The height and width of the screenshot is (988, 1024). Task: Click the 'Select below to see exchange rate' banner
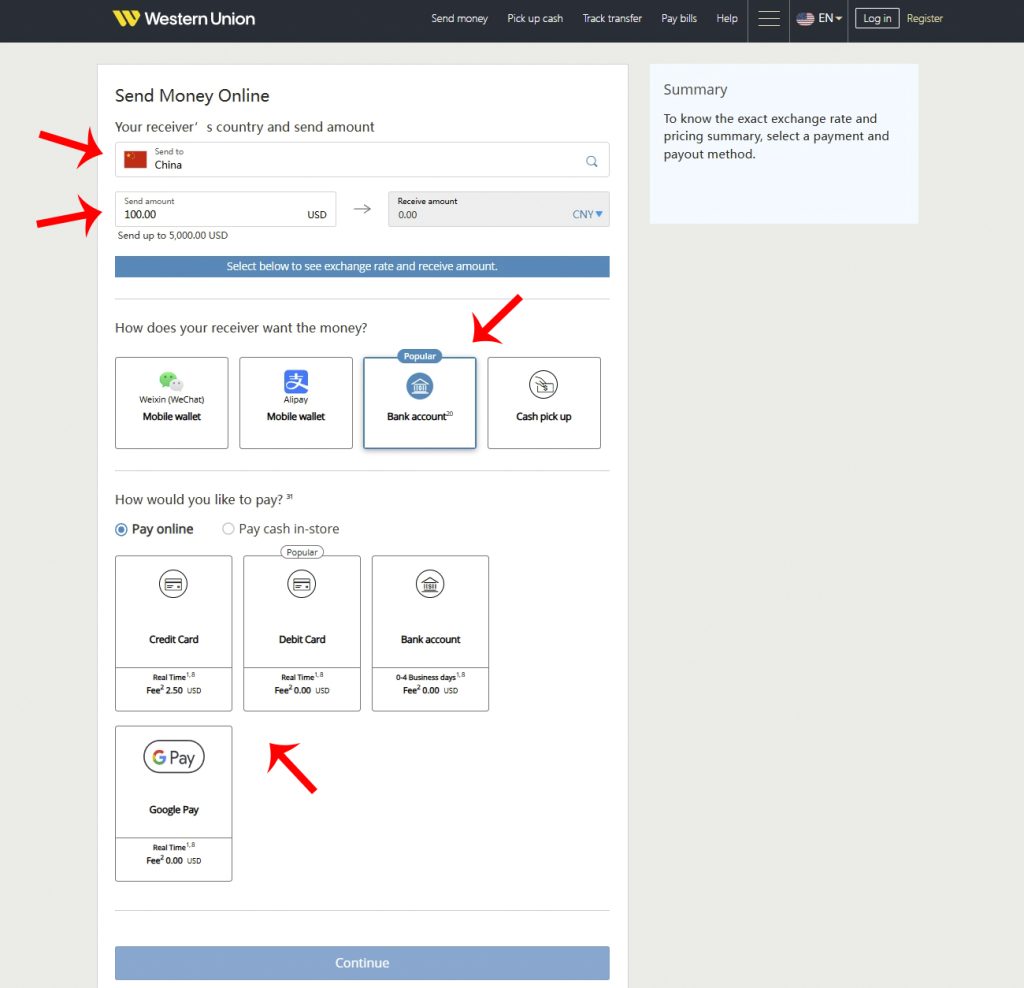362,266
